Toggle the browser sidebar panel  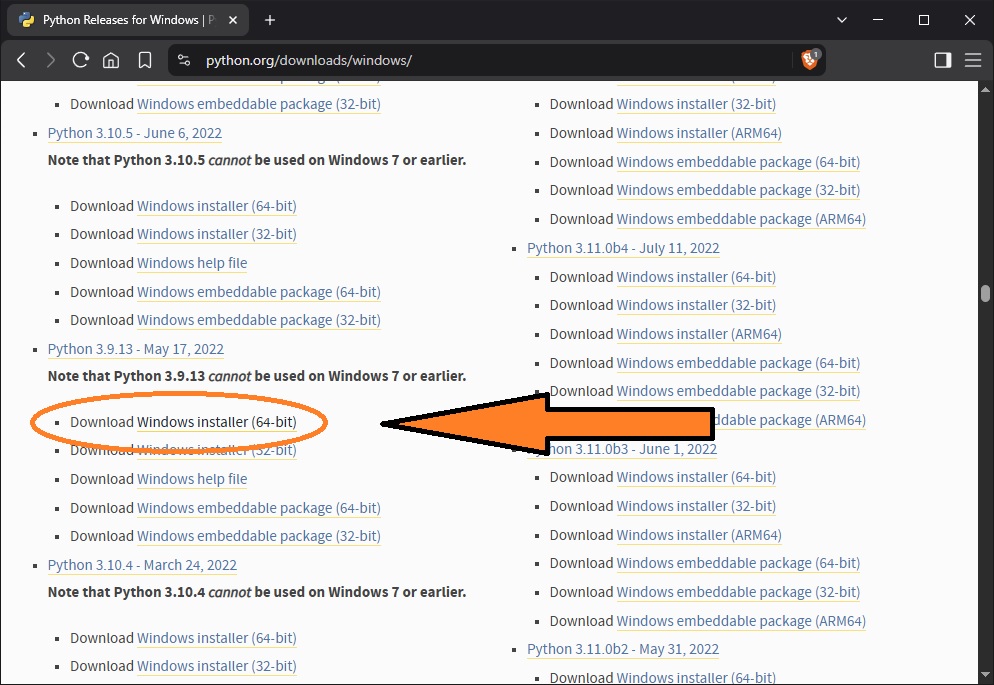(x=943, y=60)
